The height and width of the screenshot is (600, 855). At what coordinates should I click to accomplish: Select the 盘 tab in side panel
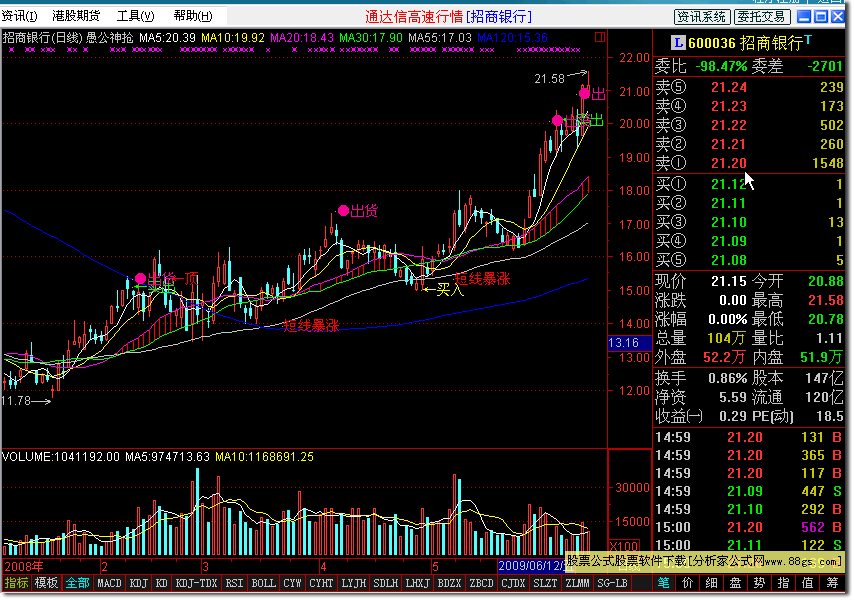click(x=736, y=583)
